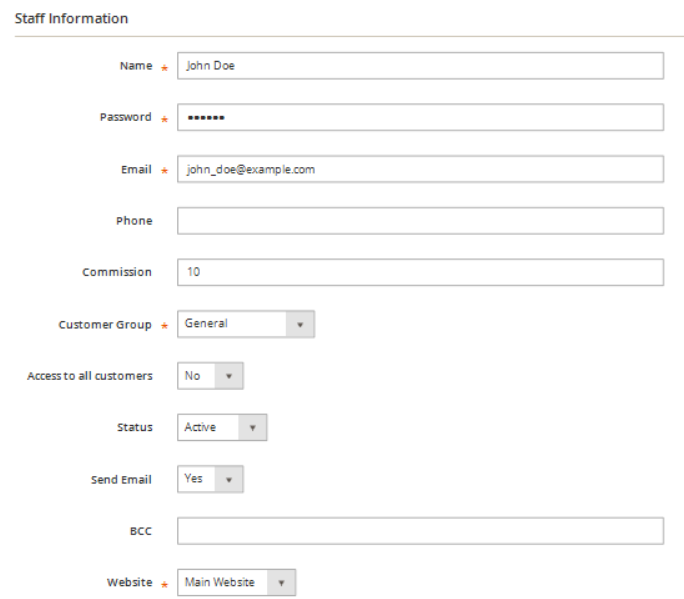Click the Name input field
The height and width of the screenshot is (599, 684).
point(420,66)
